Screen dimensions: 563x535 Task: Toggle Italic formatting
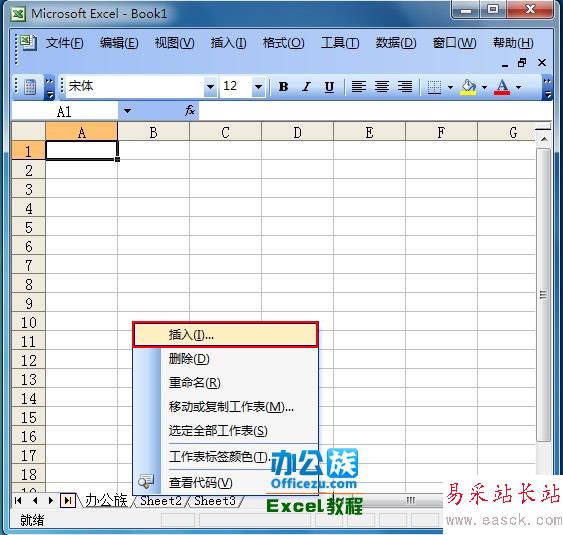point(306,87)
